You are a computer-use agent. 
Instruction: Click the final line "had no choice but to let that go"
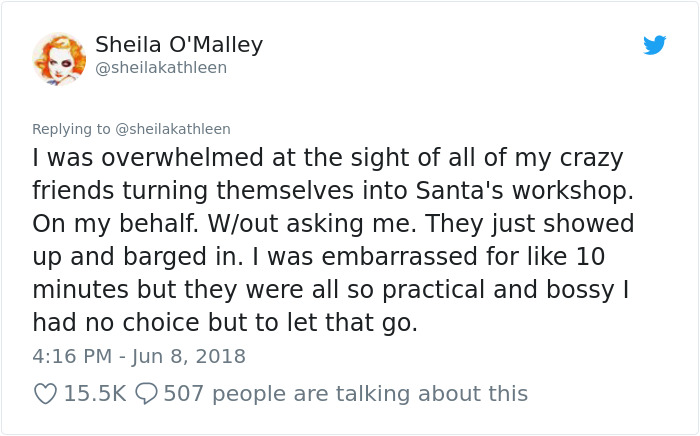(223, 322)
